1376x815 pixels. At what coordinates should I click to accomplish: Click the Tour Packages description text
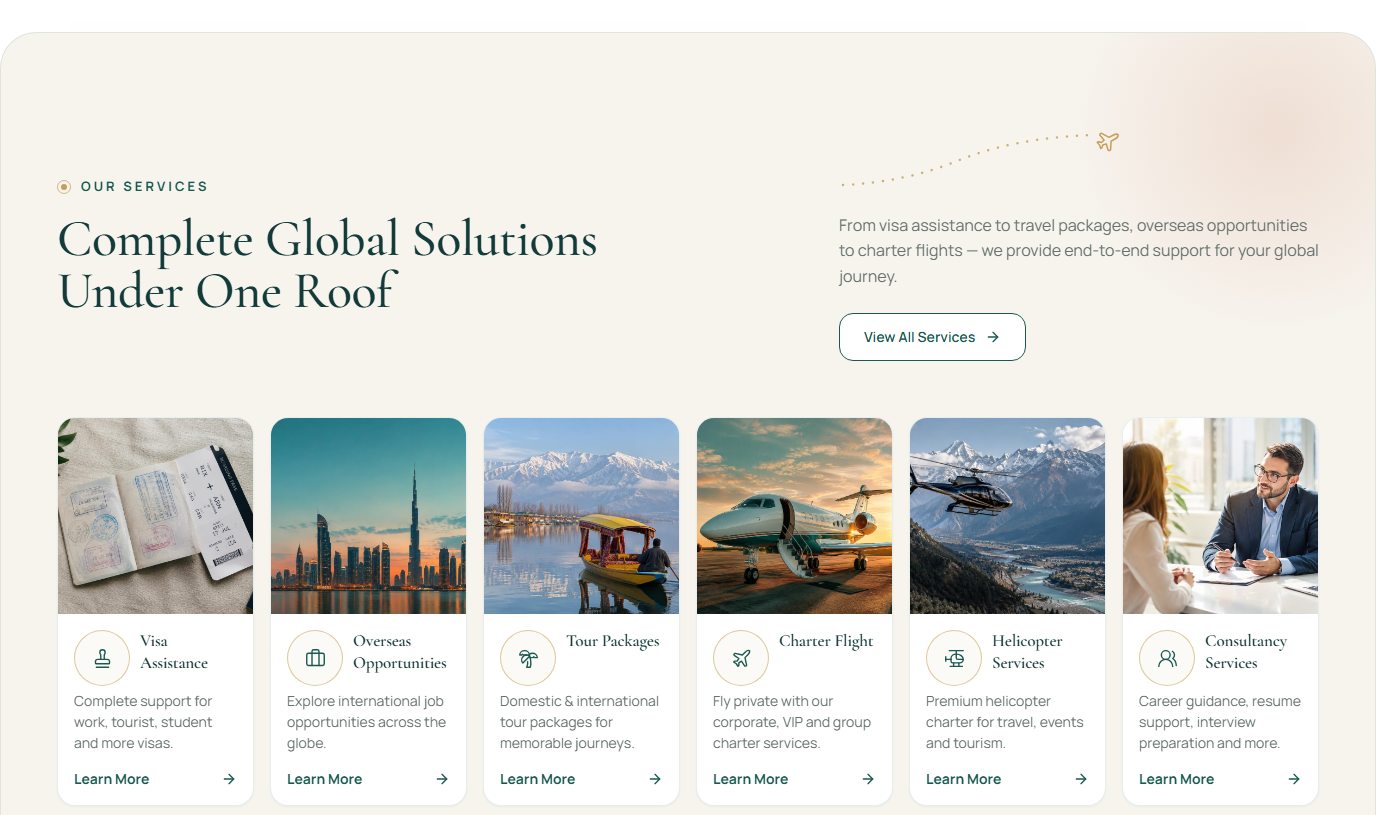tap(580, 722)
